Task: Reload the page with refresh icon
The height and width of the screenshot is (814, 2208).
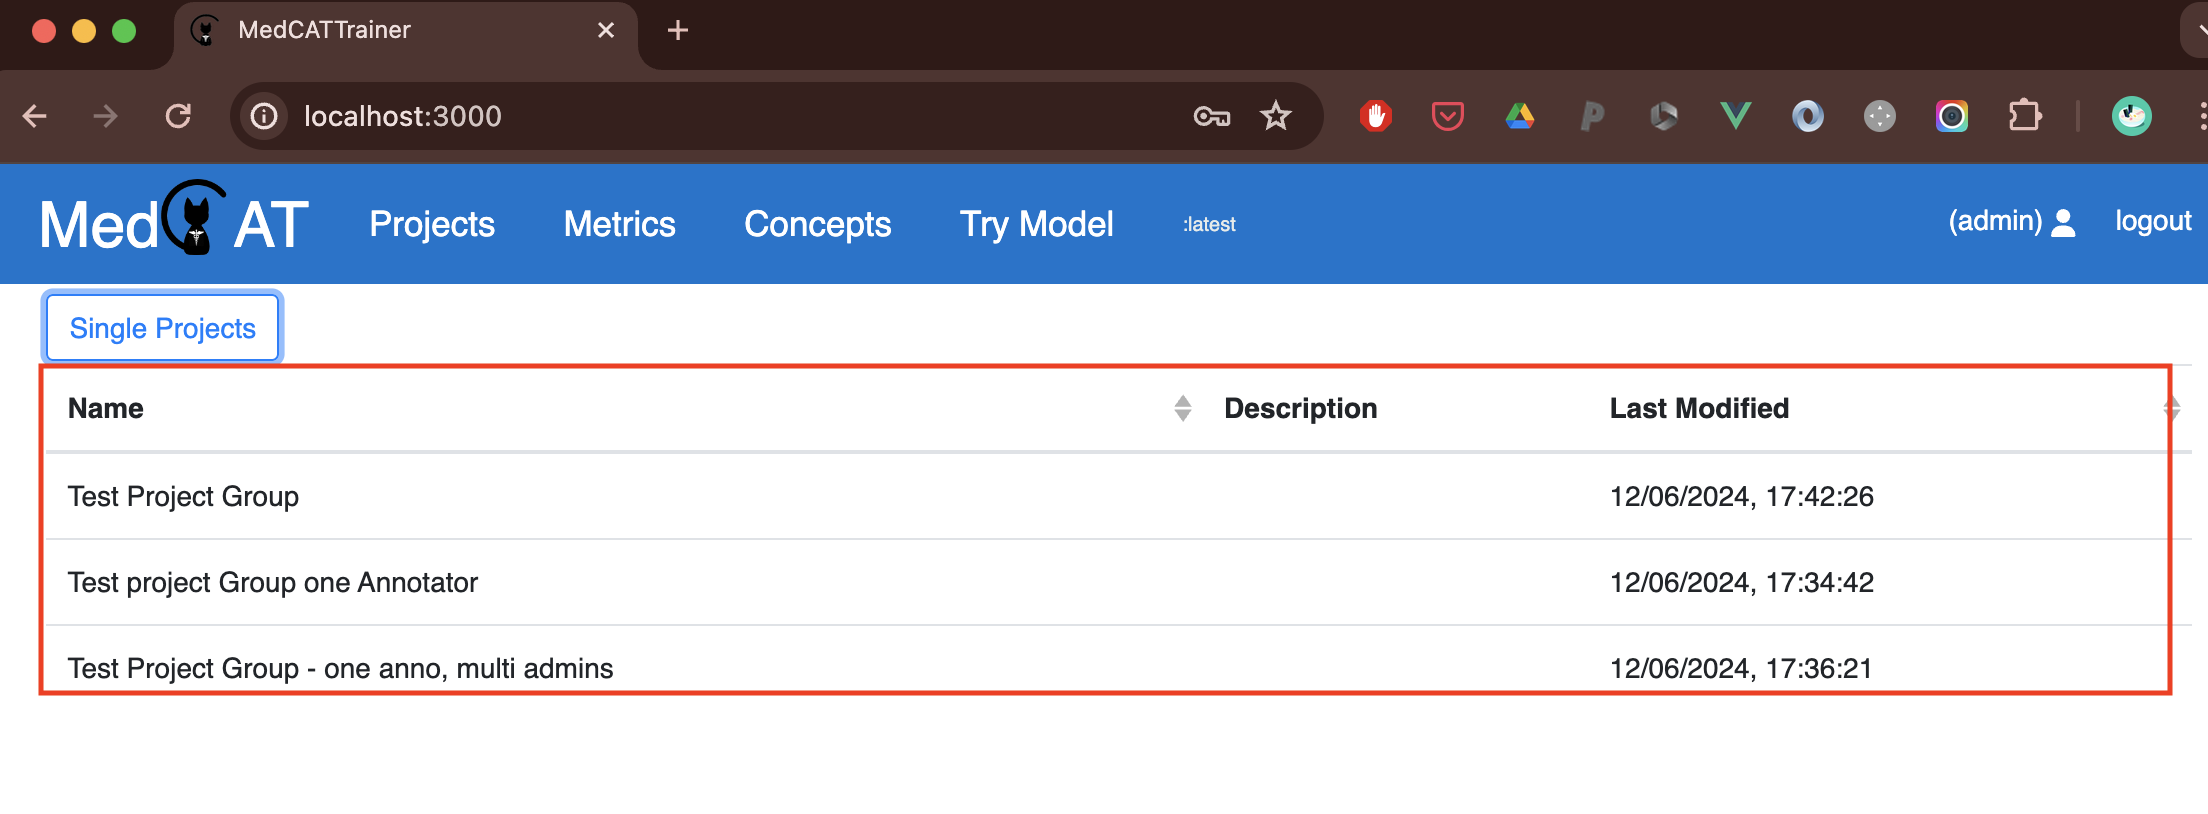Action: 178,116
